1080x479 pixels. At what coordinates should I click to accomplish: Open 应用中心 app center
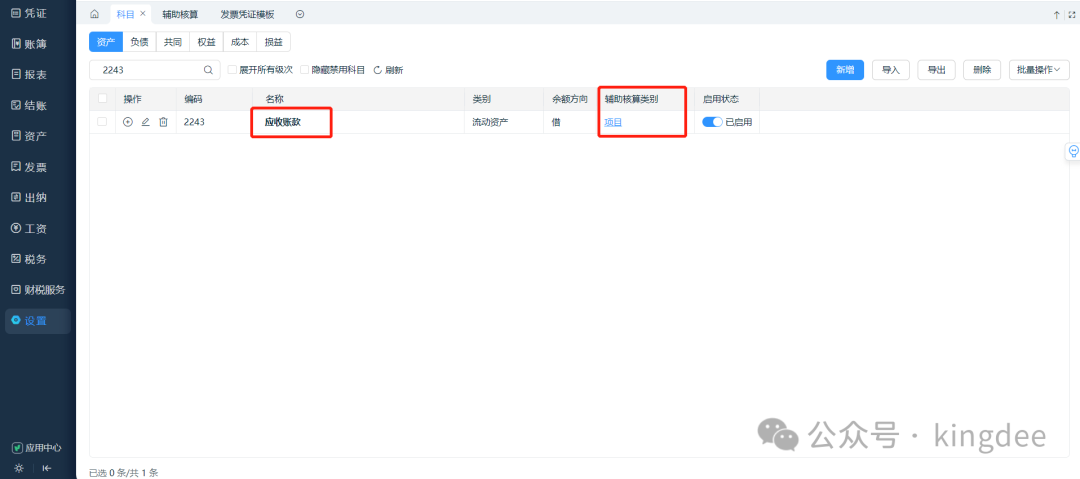coord(37,448)
